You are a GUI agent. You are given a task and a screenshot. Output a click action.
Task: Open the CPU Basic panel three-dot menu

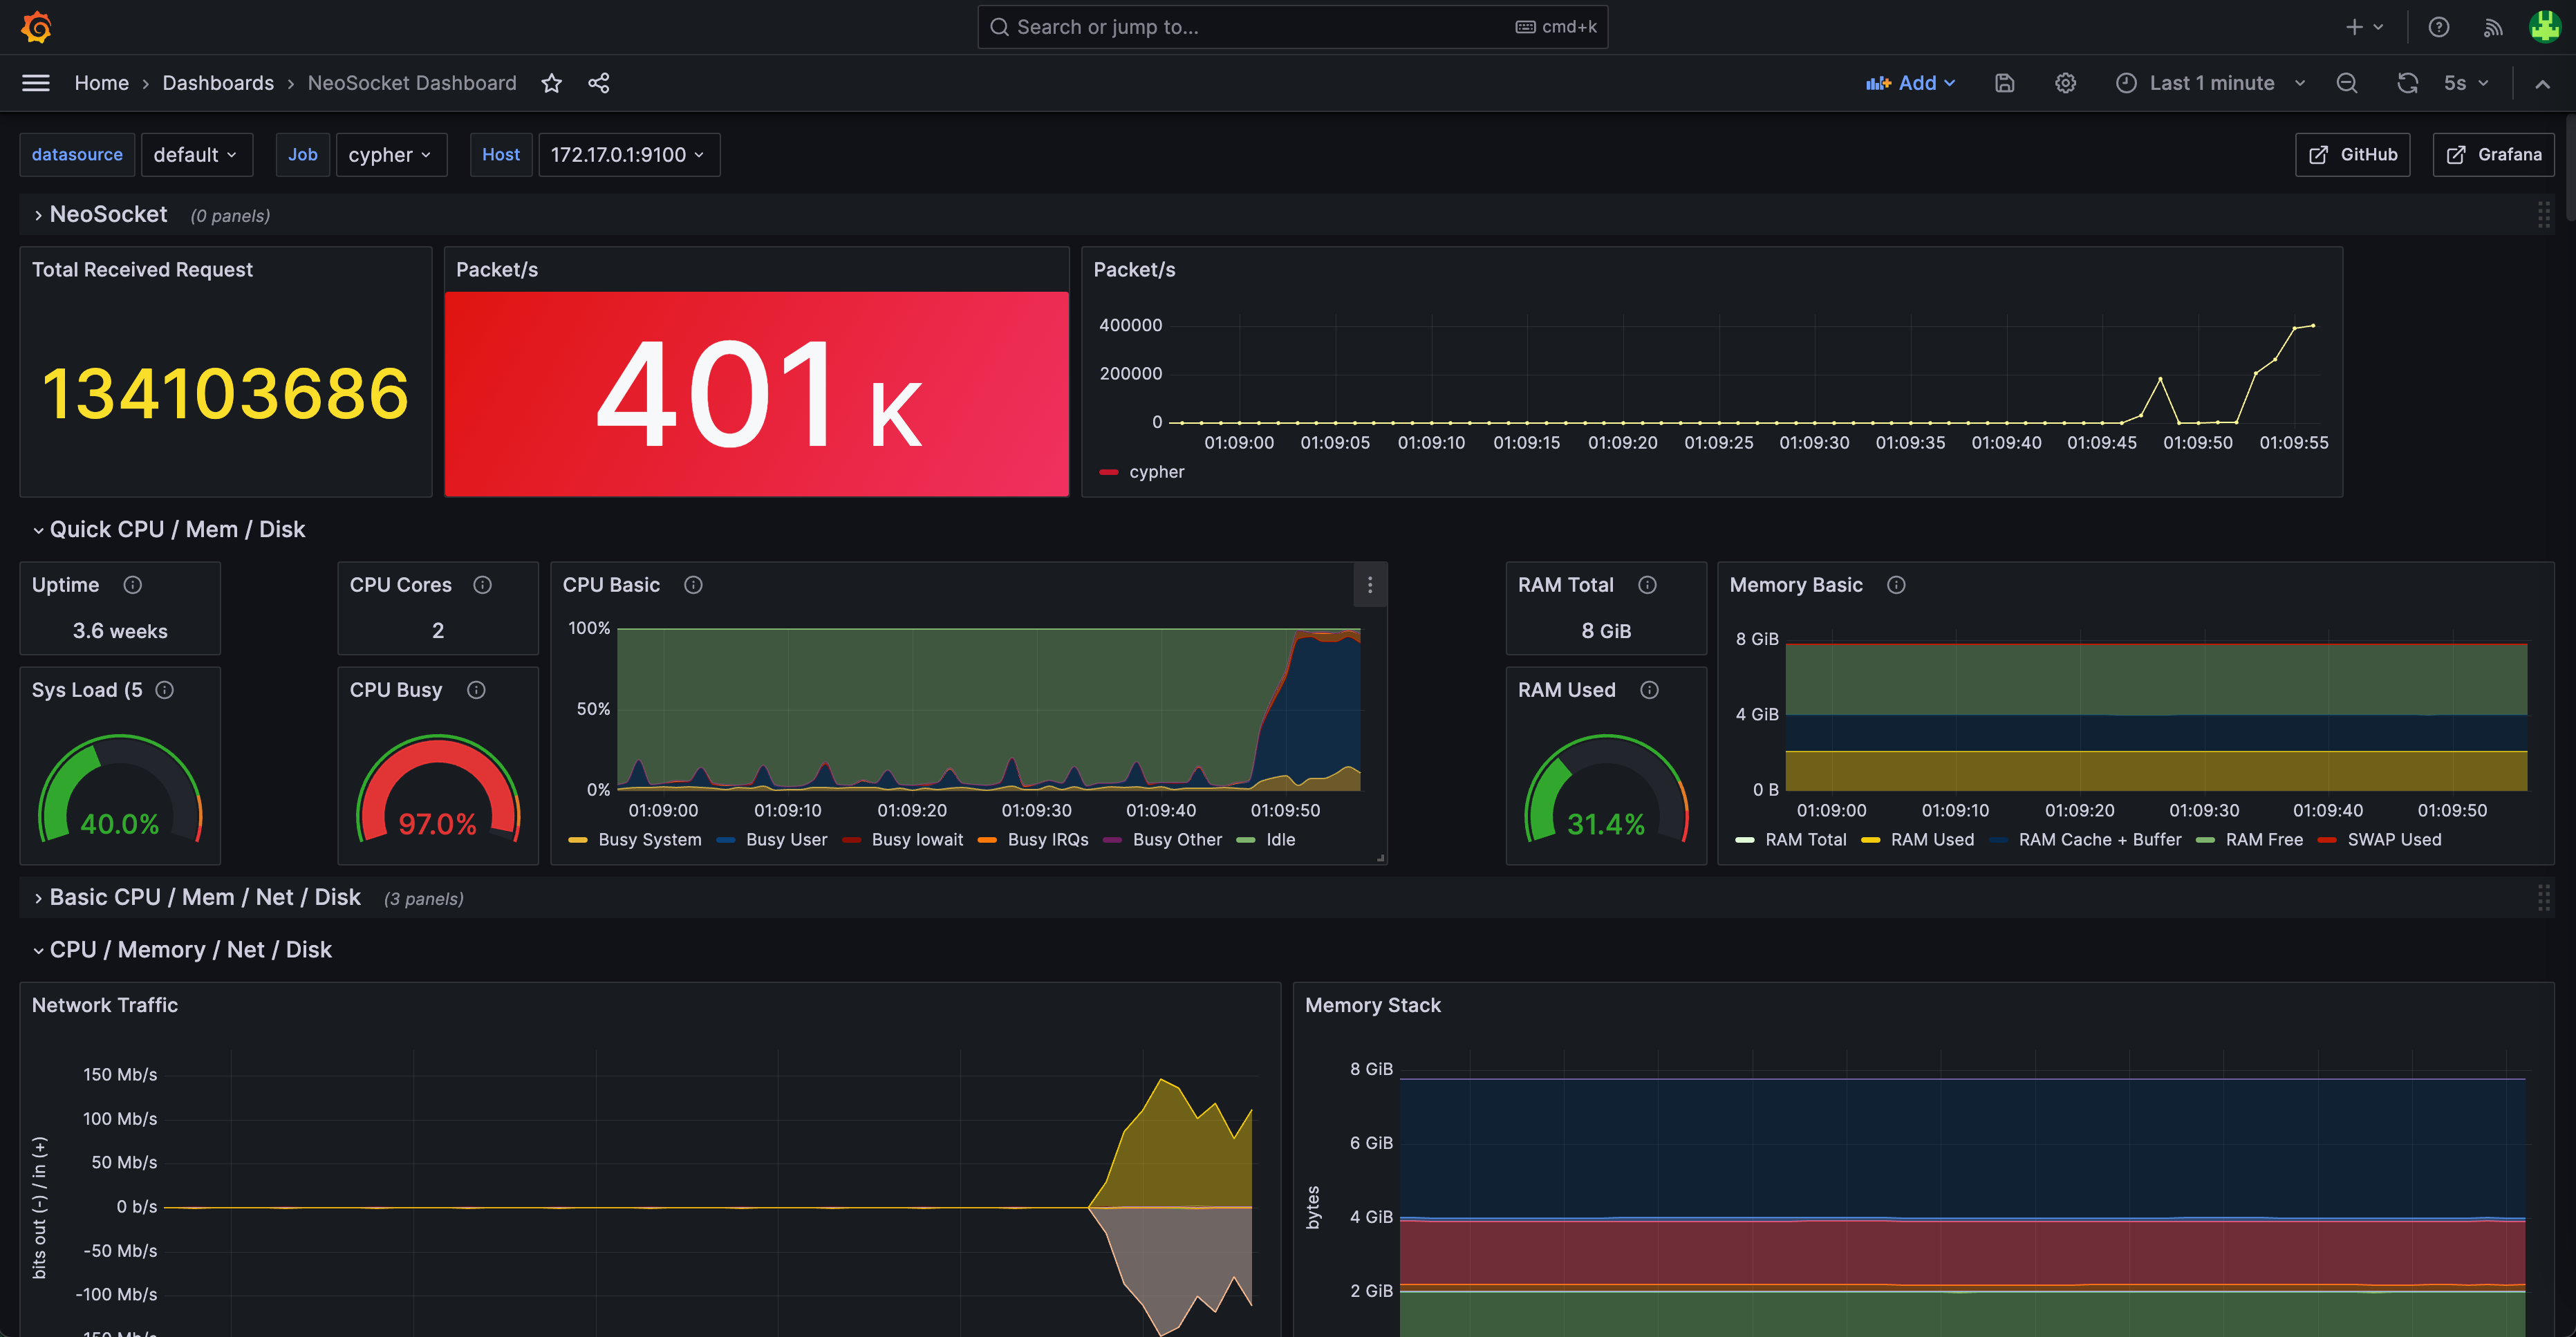click(x=1370, y=585)
